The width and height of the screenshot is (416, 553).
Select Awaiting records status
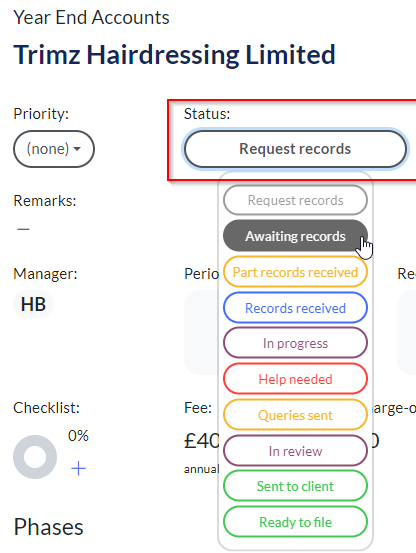[295, 236]
